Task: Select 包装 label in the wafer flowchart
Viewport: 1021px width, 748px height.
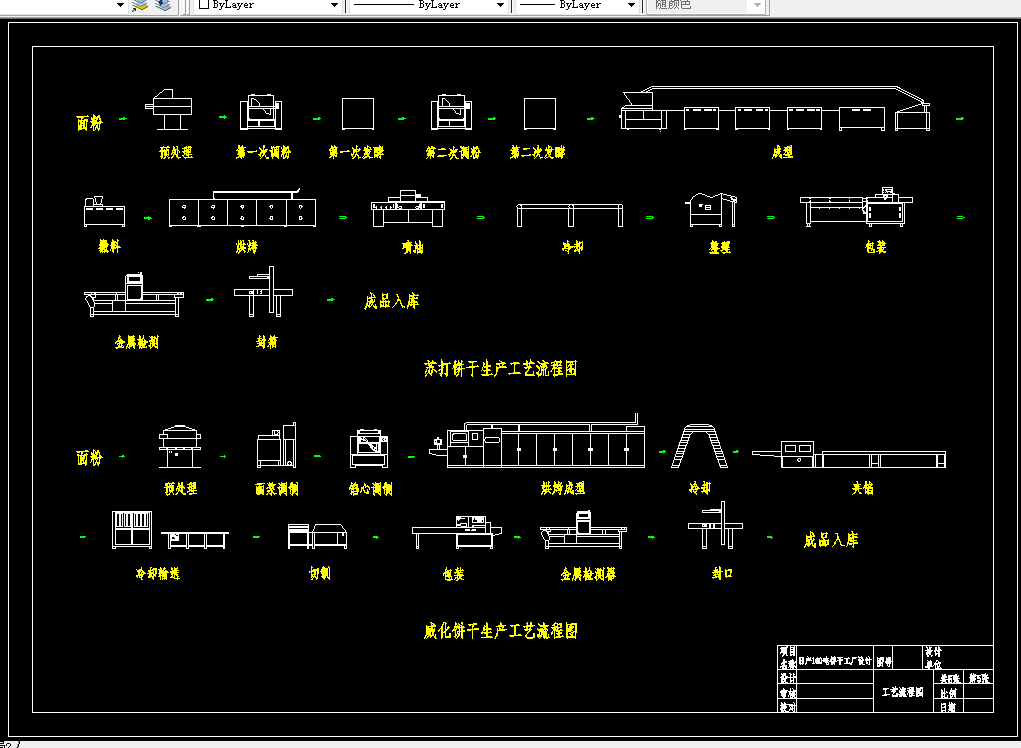Action: click(453, 574)
